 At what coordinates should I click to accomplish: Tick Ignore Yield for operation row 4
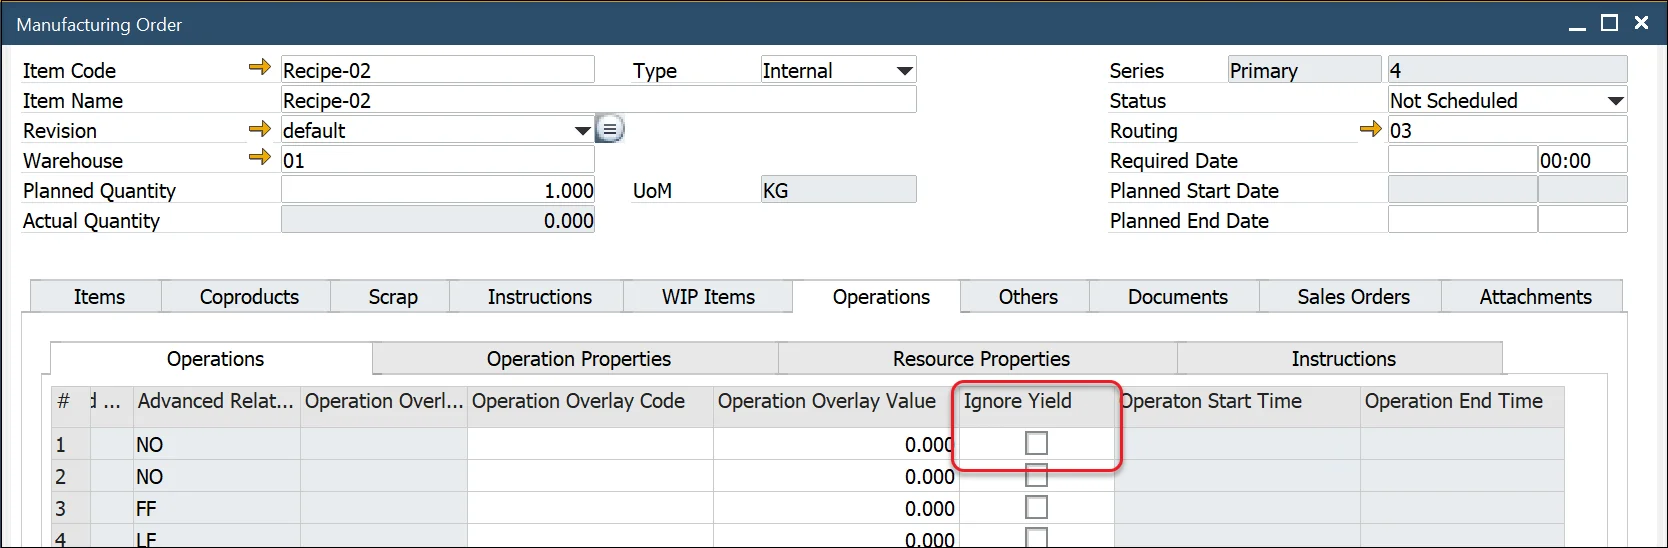click(x=1037, y=537)
